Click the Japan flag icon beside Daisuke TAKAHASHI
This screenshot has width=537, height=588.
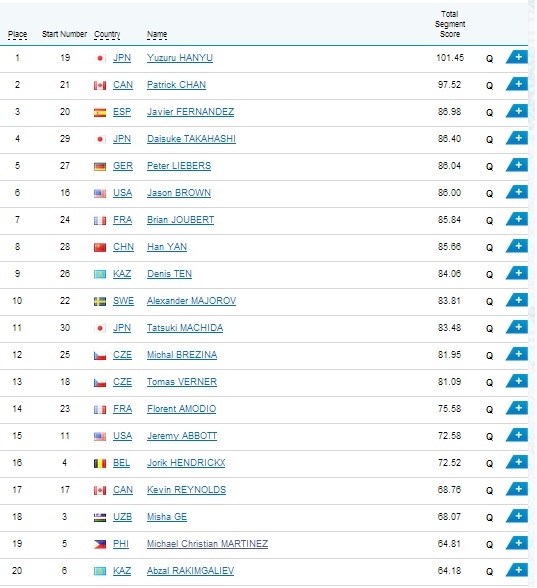[x=100, y=139]
